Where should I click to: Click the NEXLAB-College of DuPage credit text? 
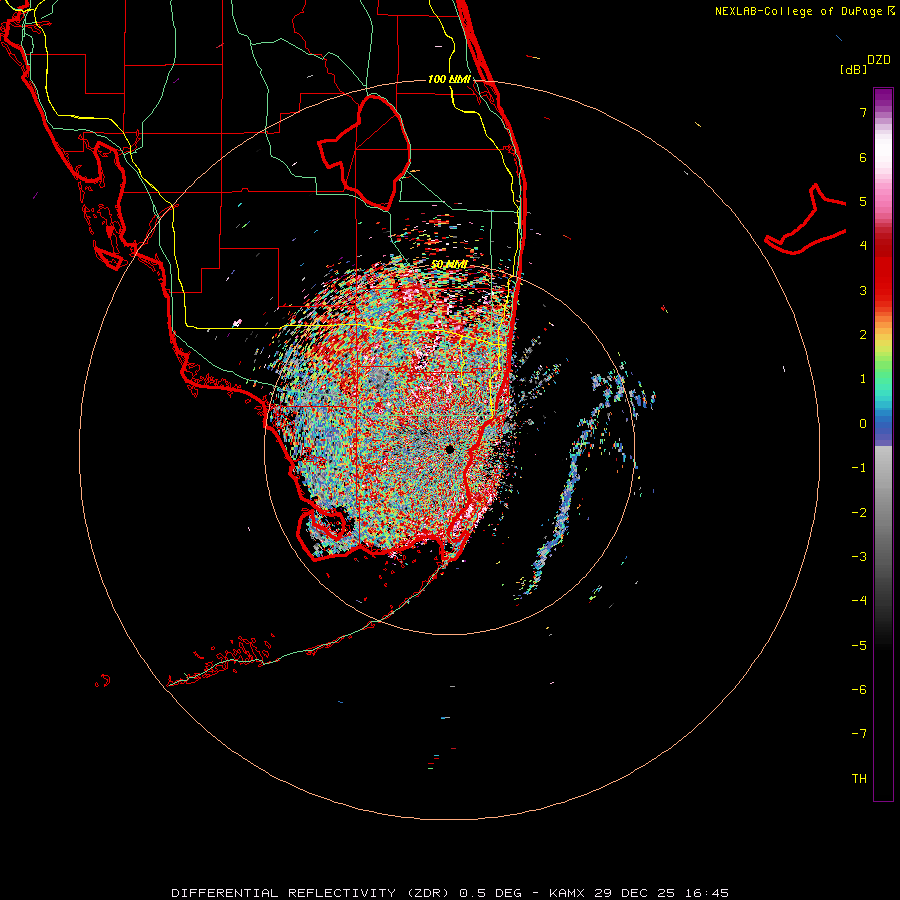pyautogui.click(x=798, y=11)
